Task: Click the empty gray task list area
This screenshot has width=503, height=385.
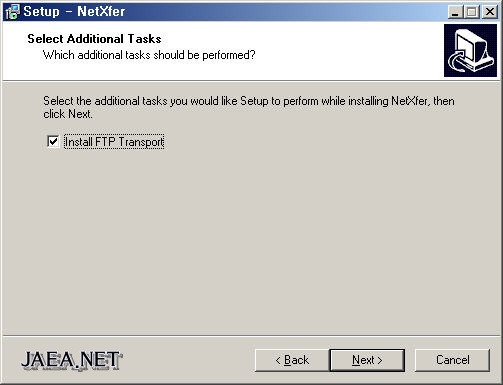Action: click(250, 240)
